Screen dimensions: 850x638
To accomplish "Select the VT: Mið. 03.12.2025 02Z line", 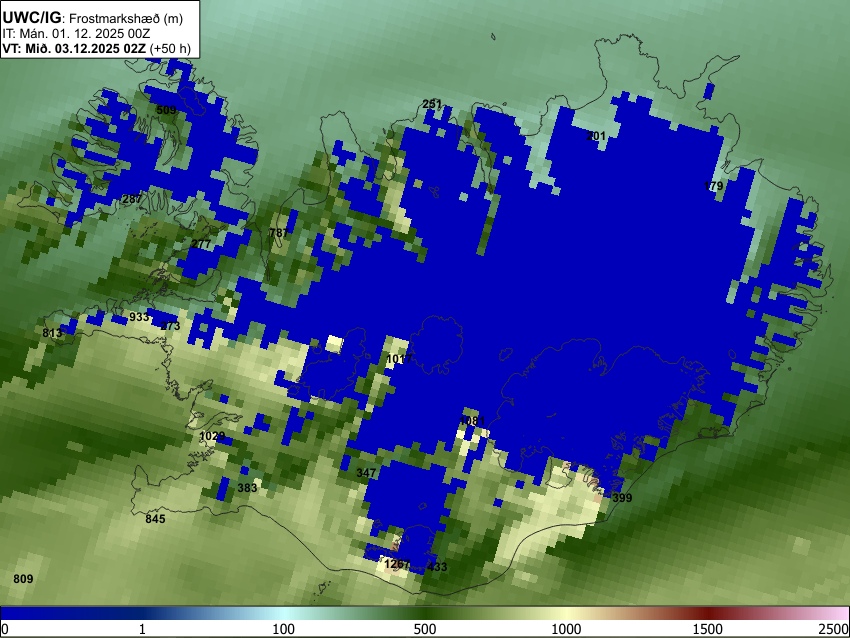I will click(x=96, y=48).
